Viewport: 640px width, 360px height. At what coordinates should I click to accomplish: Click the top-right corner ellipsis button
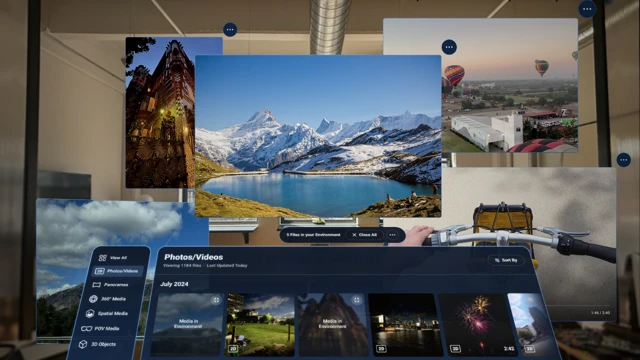(587, 9)
